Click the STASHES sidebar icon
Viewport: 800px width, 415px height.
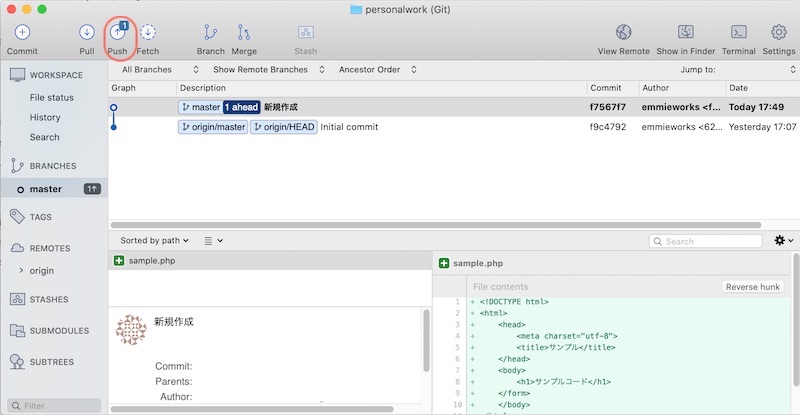(17, 299)
